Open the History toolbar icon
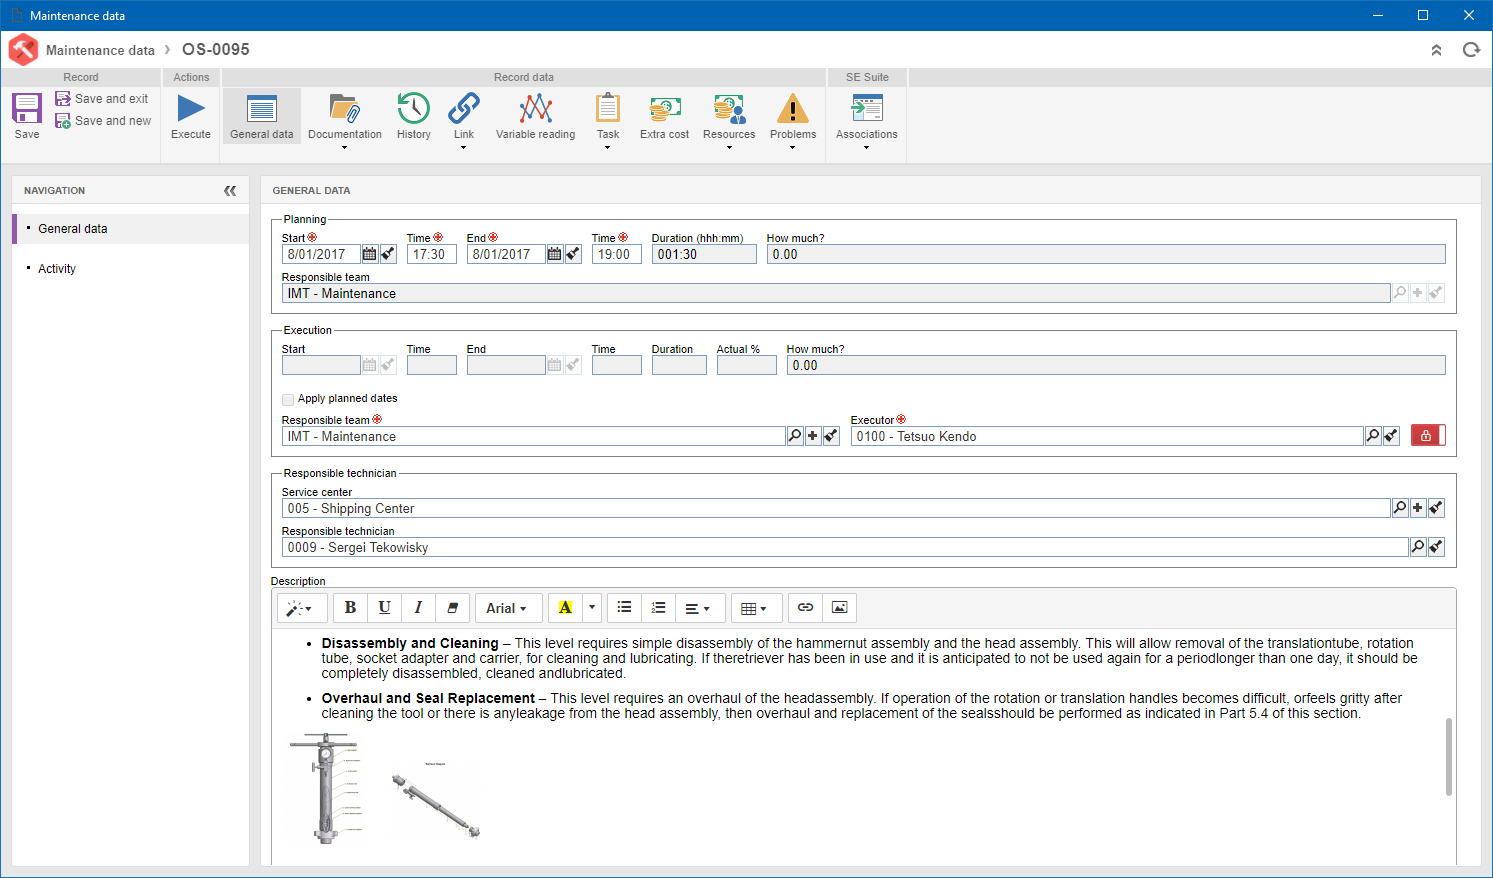The width and height of the screenshot is (1493, 878). (x=413, y=108)
